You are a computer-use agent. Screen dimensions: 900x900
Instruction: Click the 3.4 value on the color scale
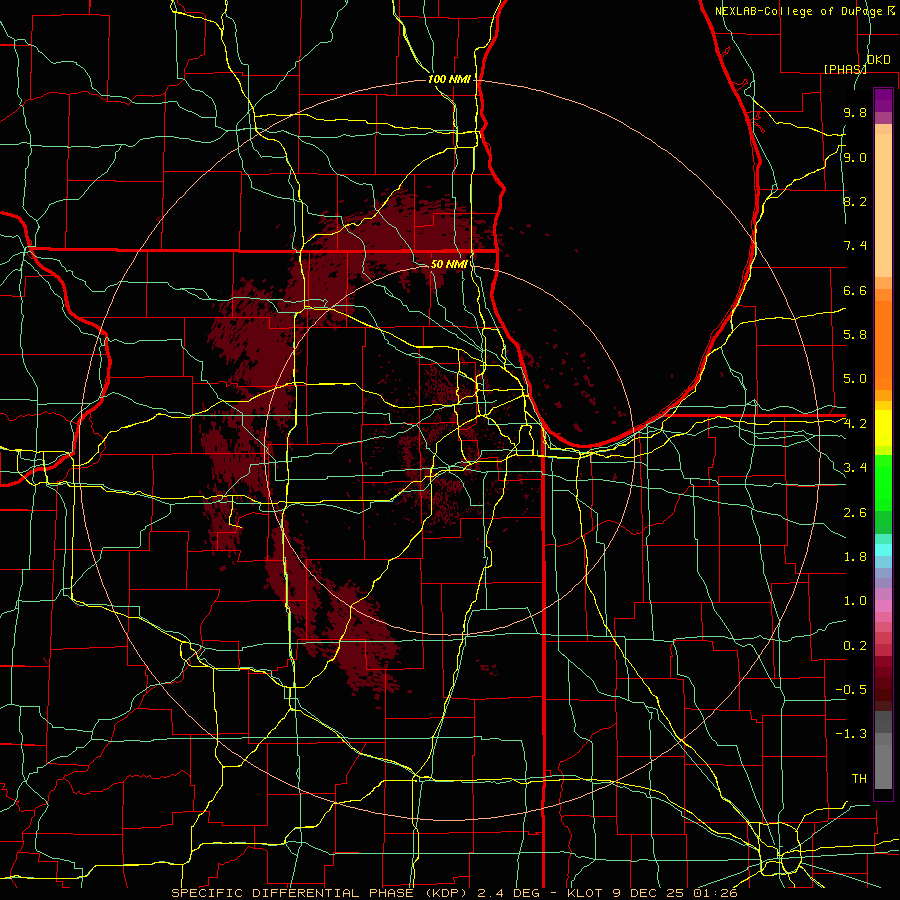tap(855, 468)
